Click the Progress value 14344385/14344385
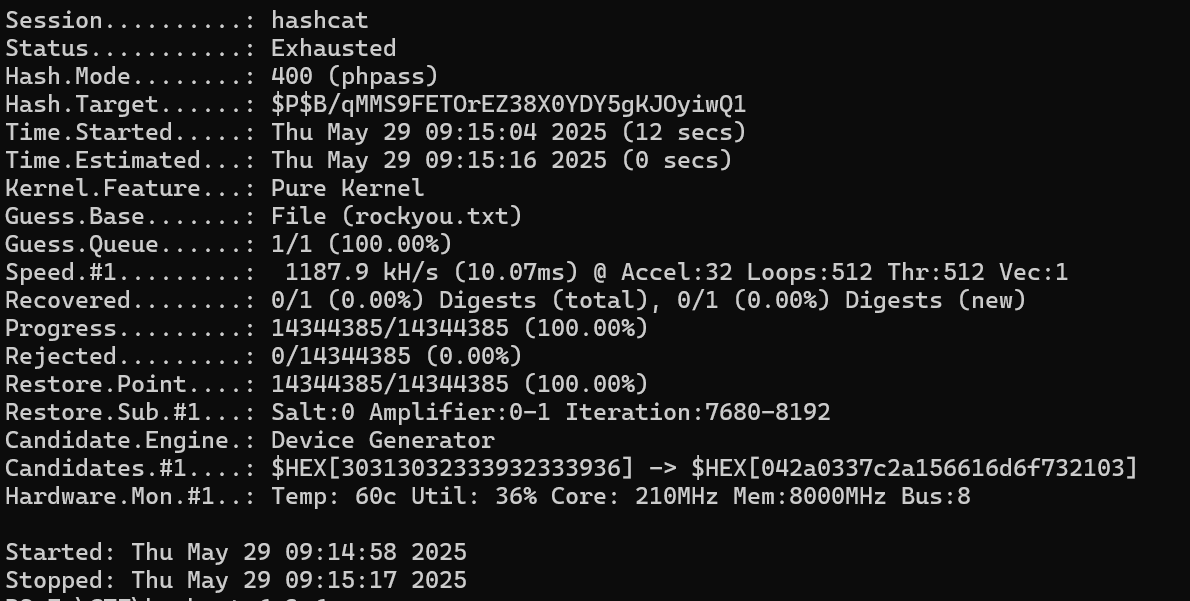The height and width of the screenshot is (601, 1190). 389,329
